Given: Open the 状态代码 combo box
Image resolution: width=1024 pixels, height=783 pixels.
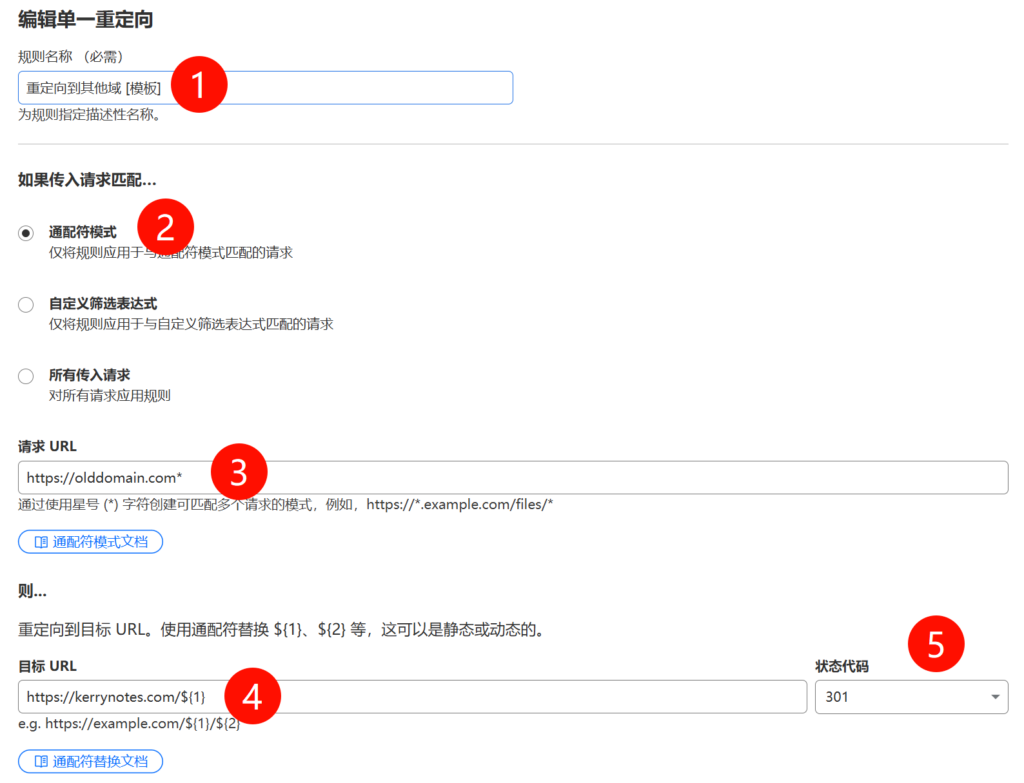Looking at the screenshot, I should [910, 696].
